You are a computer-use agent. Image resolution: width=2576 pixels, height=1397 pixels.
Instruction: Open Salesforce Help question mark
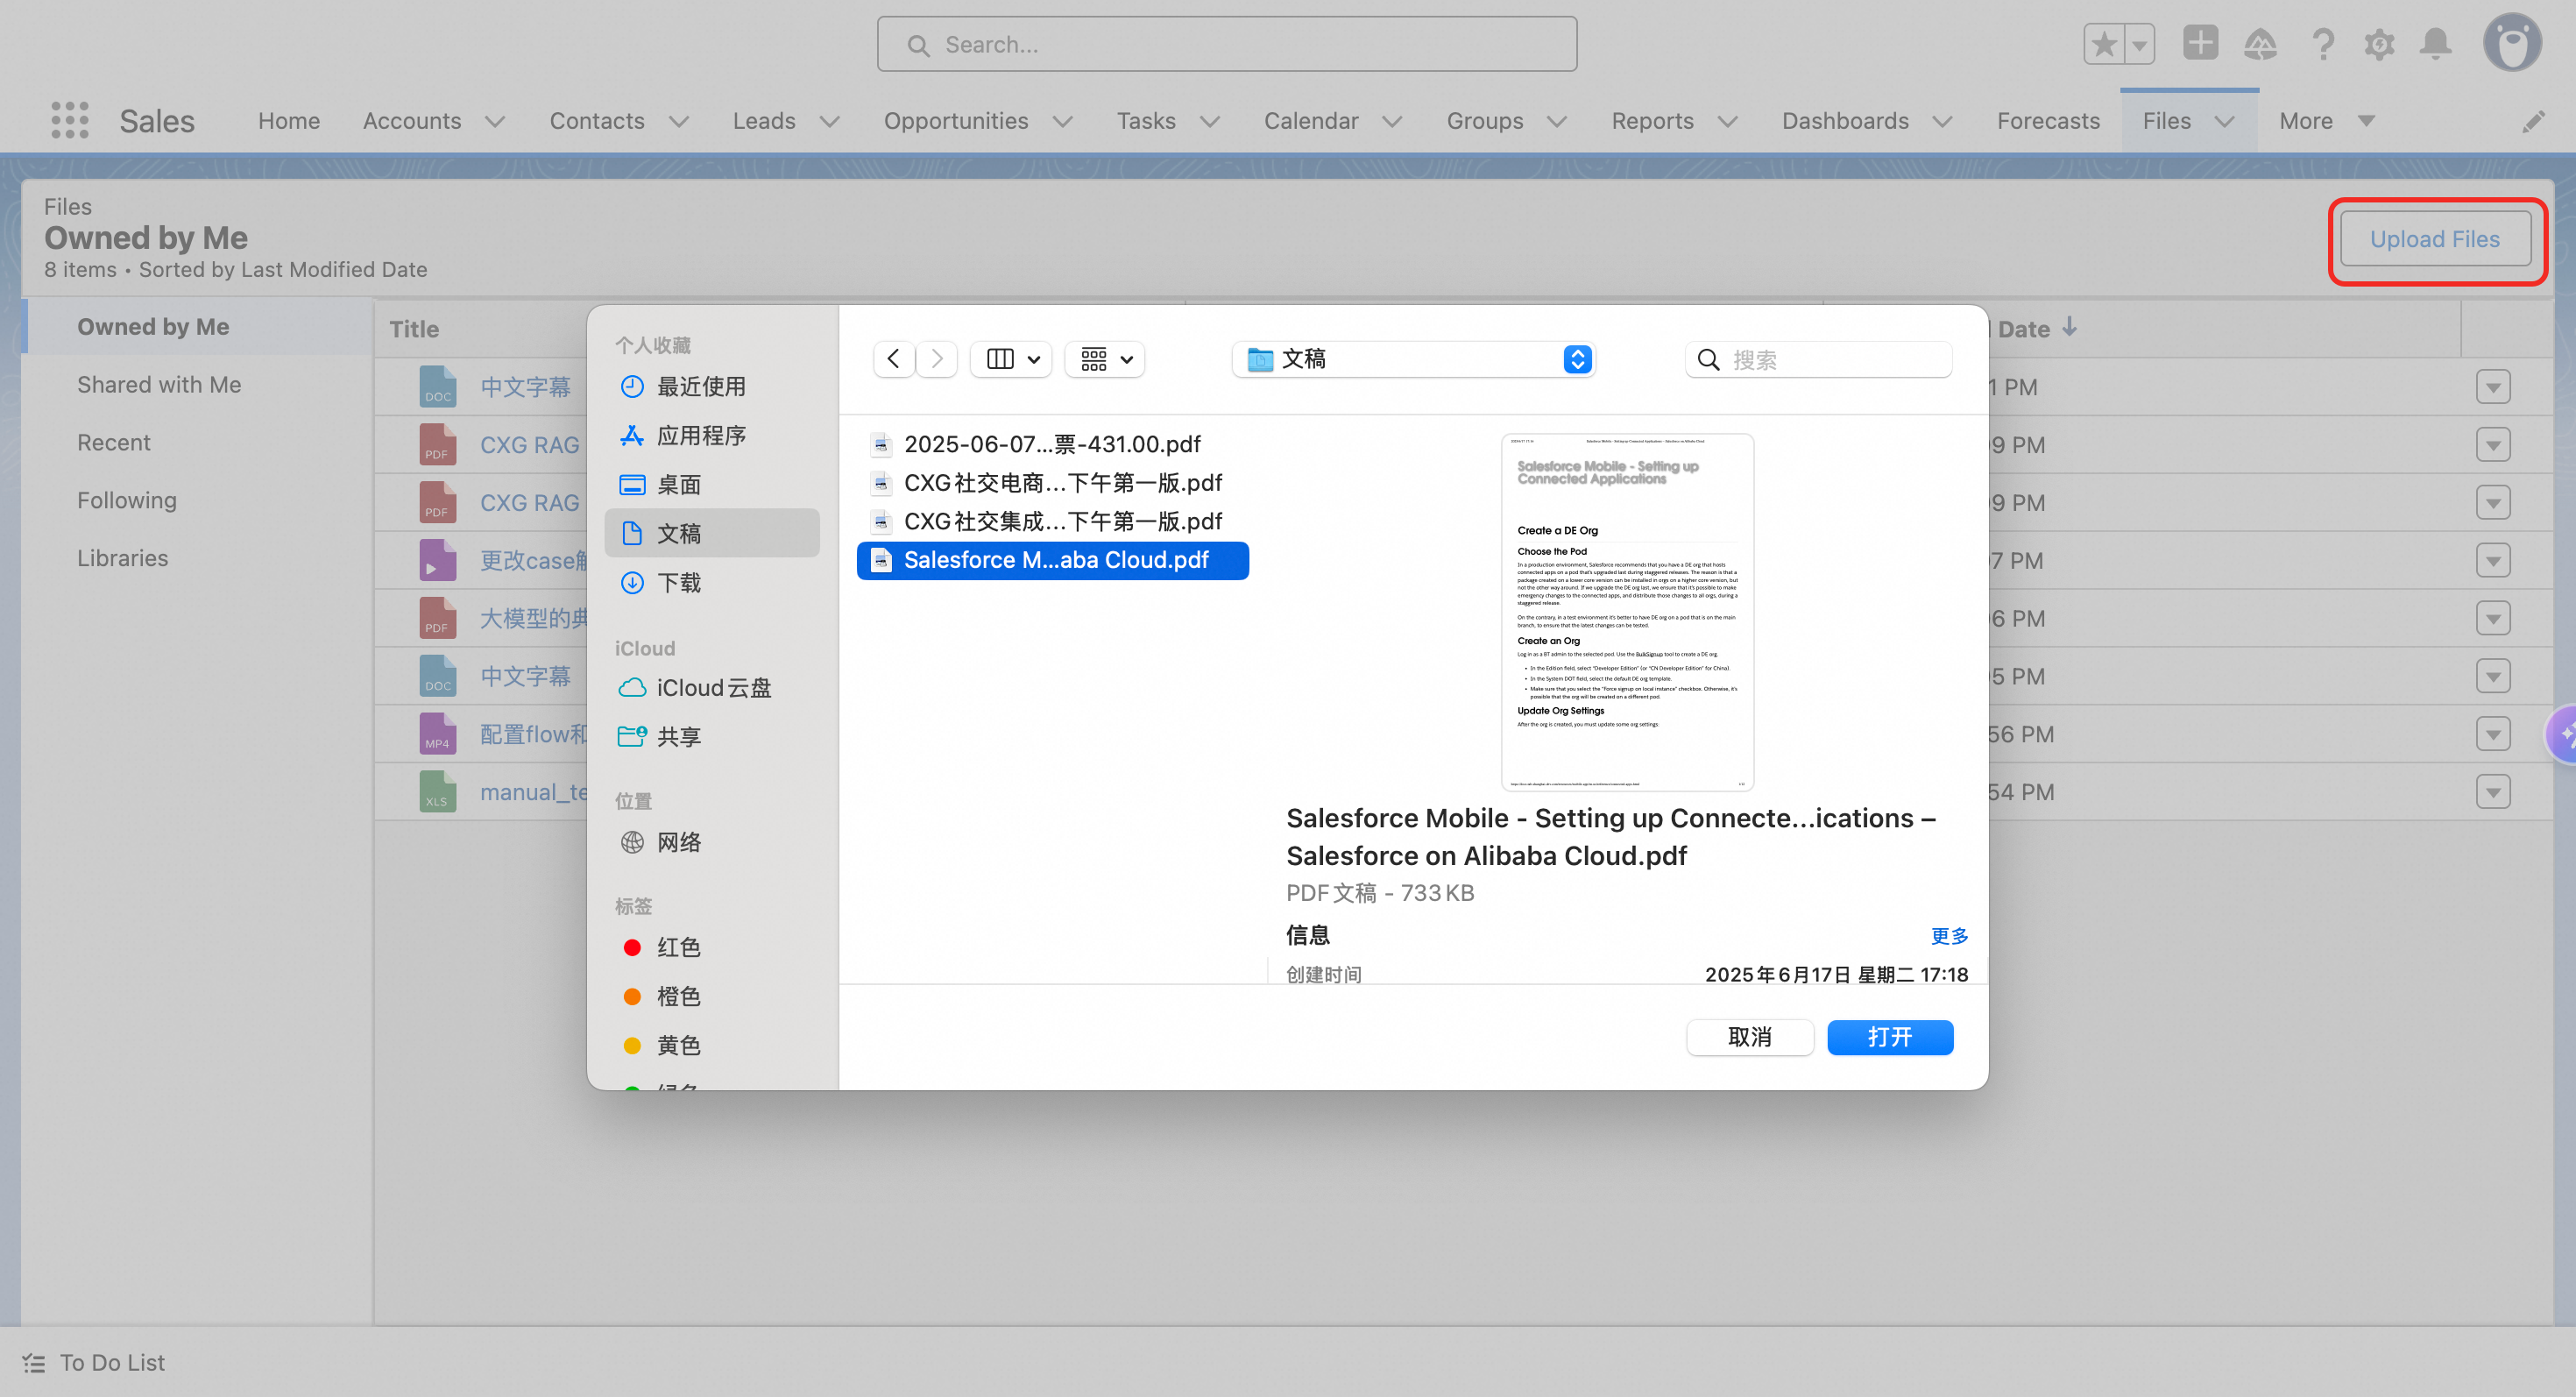pyautogui.click(x=2322, y=44)
